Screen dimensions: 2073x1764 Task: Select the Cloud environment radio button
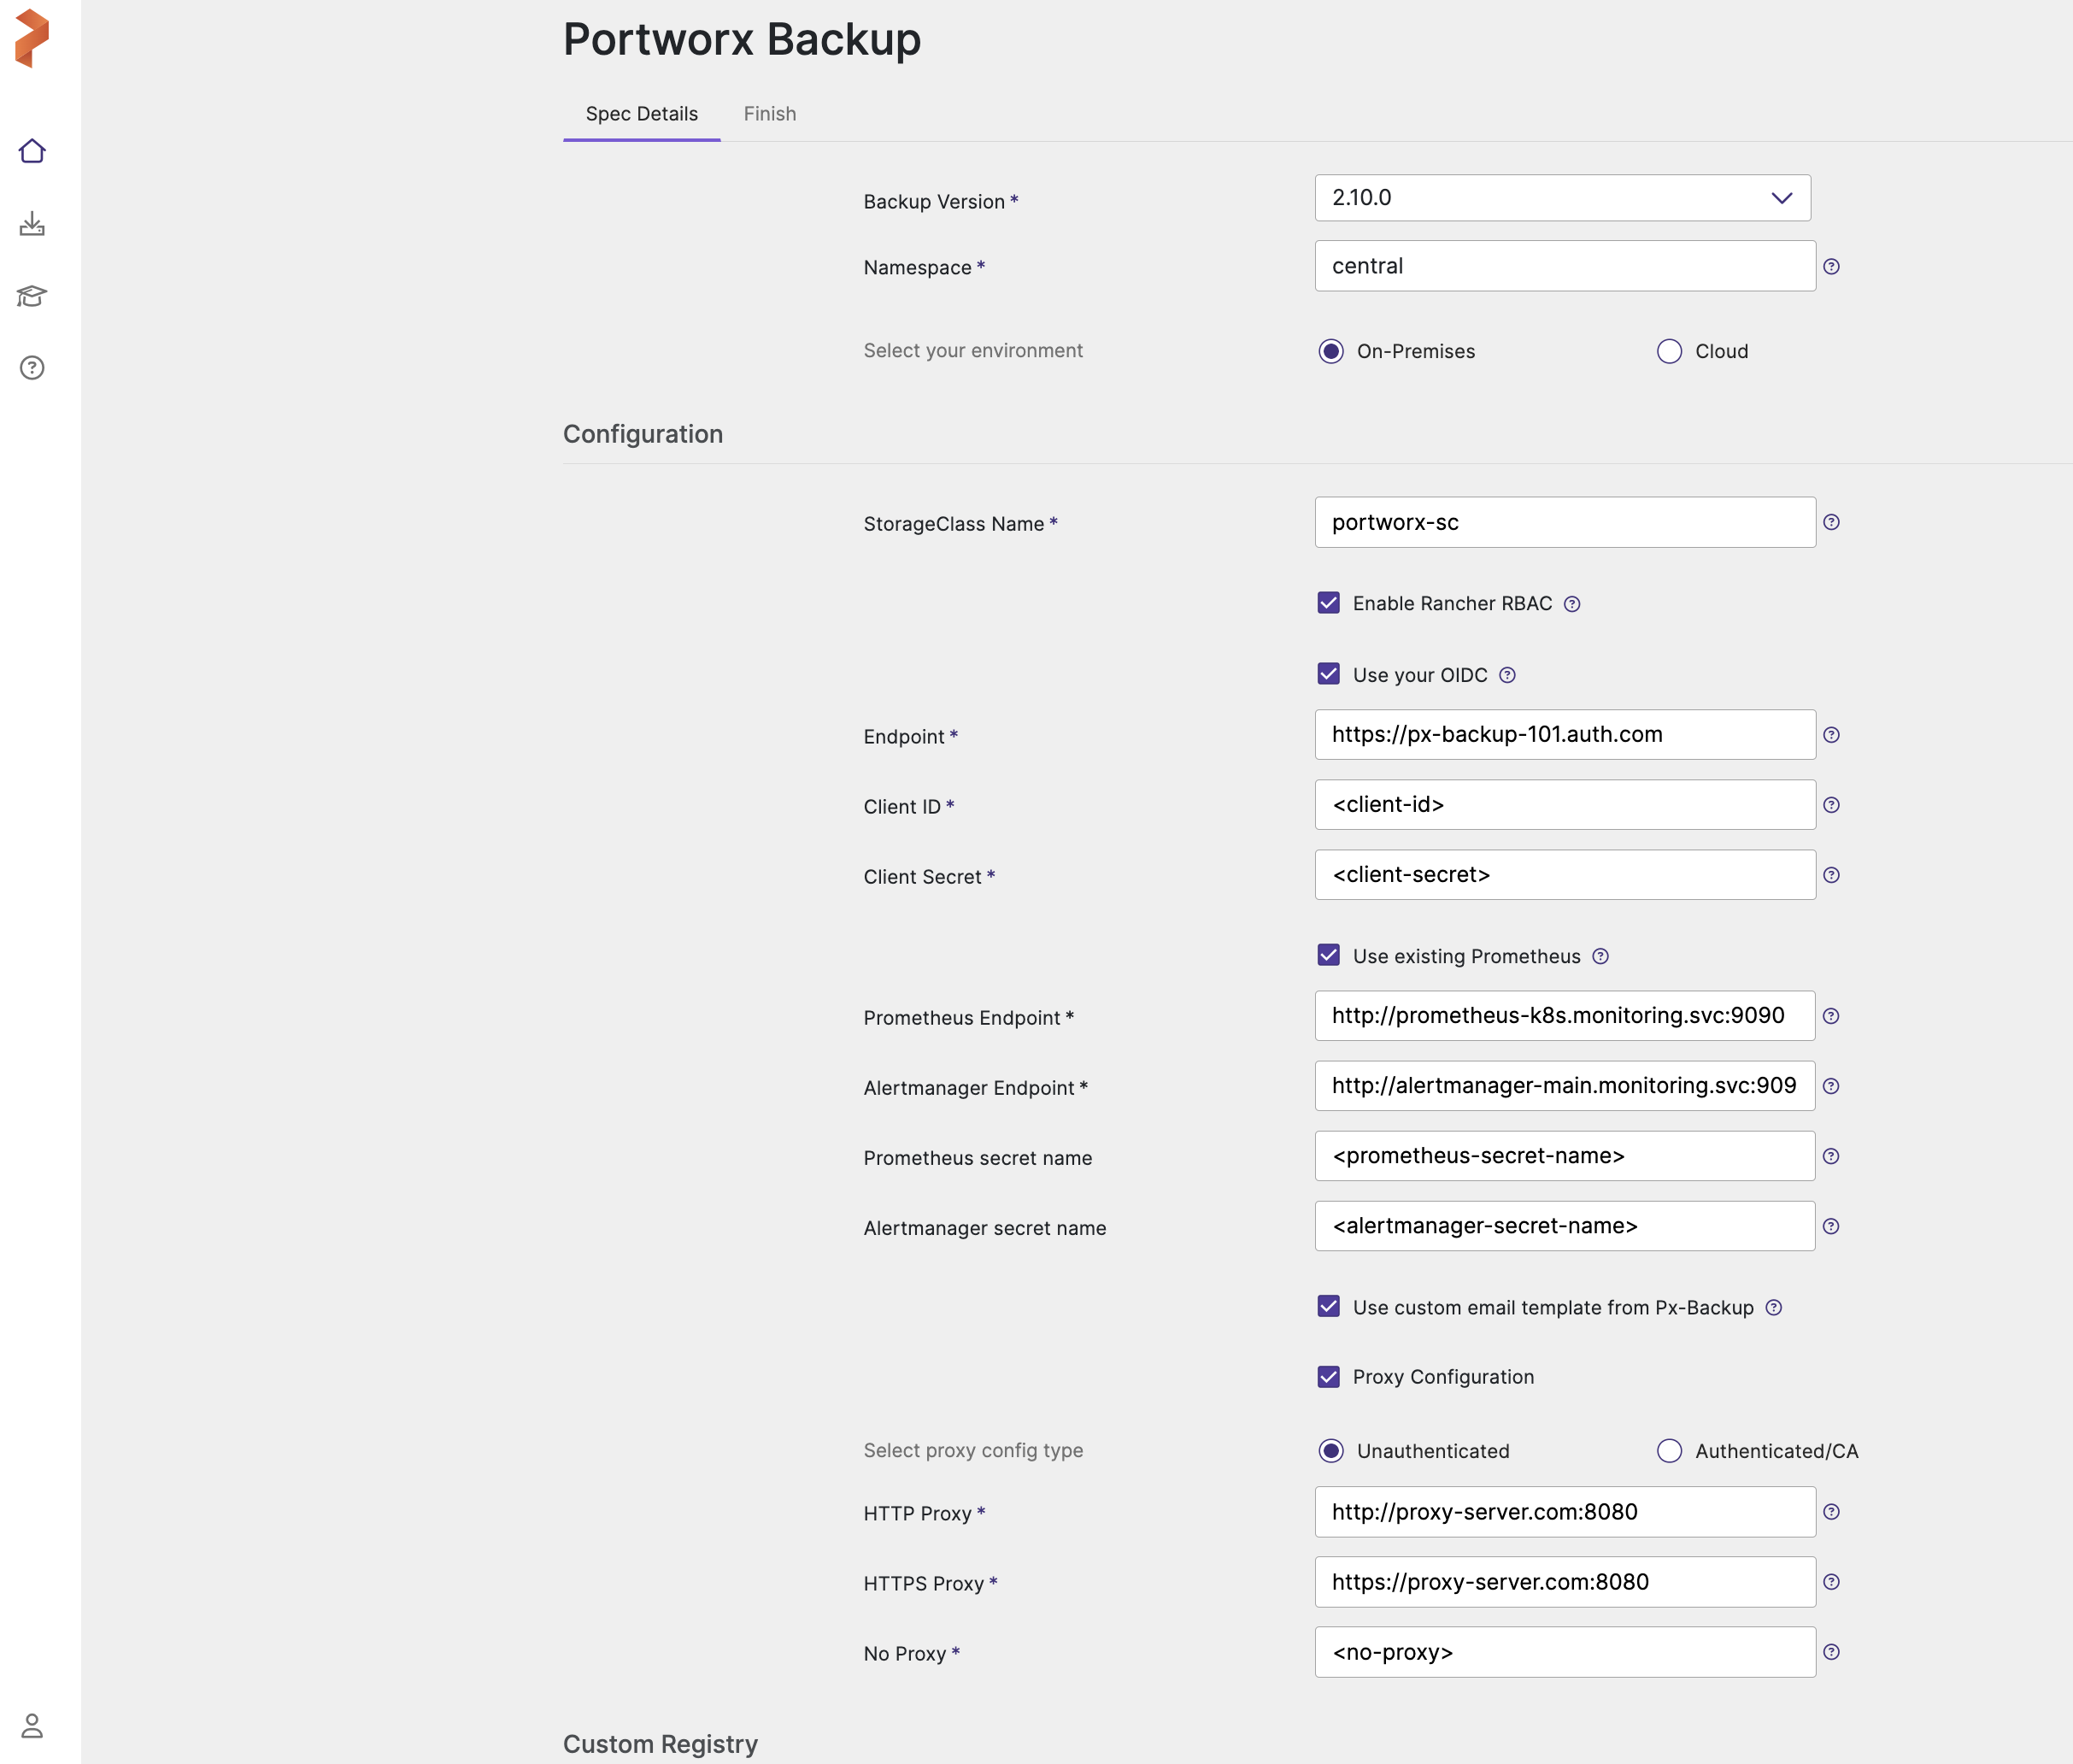(1669, 351)
